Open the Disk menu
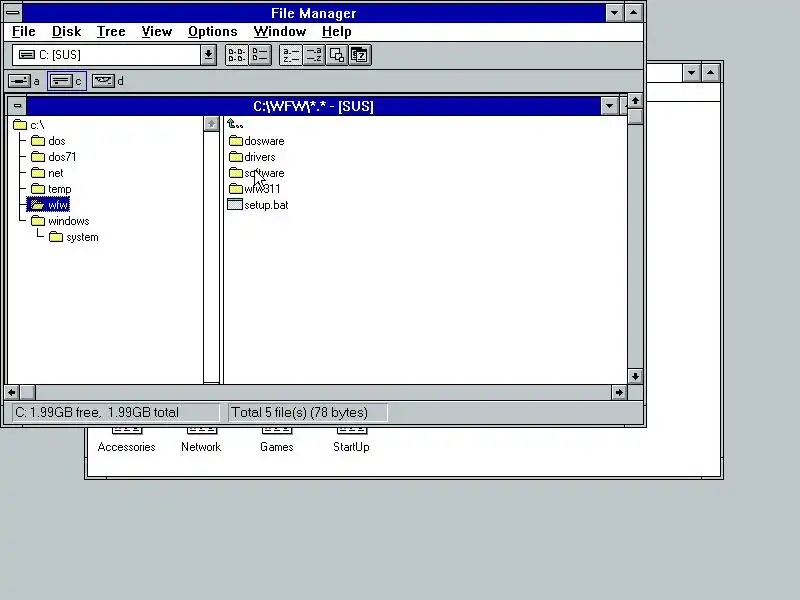This screenshot has height=600, width=800. [66, 32]
